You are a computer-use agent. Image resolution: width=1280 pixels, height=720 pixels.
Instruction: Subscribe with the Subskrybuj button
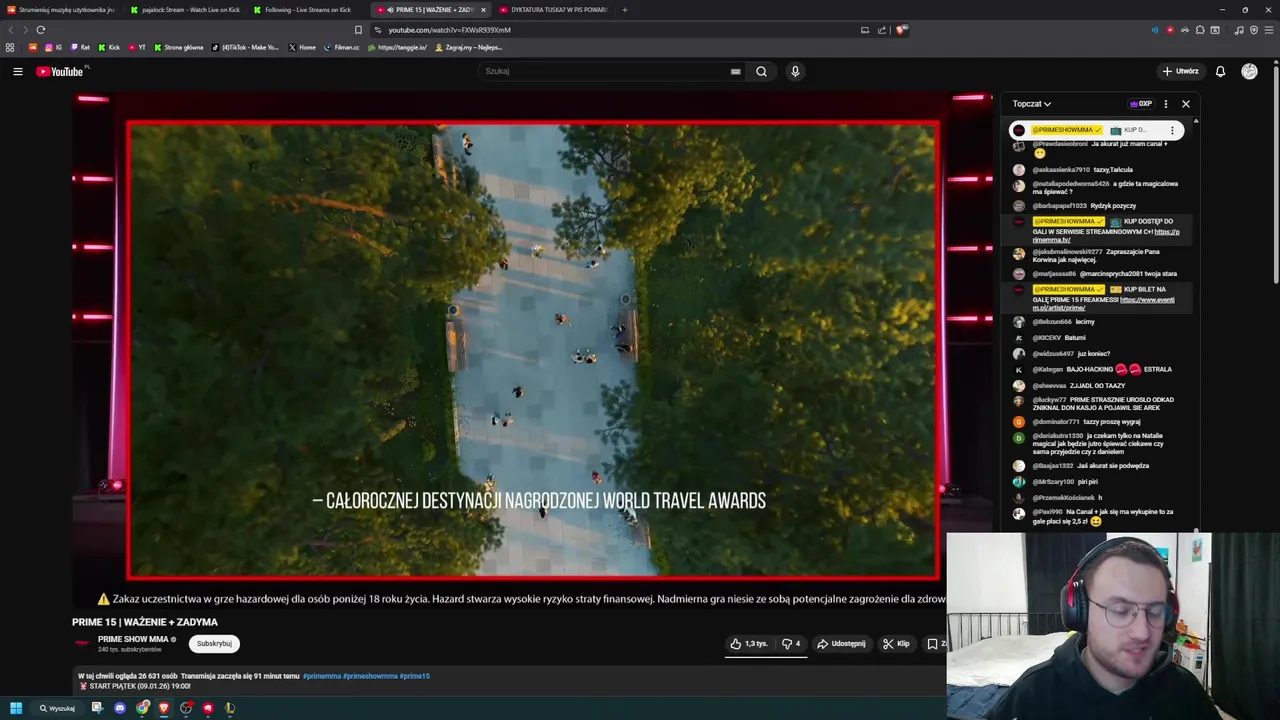point(214,644)
